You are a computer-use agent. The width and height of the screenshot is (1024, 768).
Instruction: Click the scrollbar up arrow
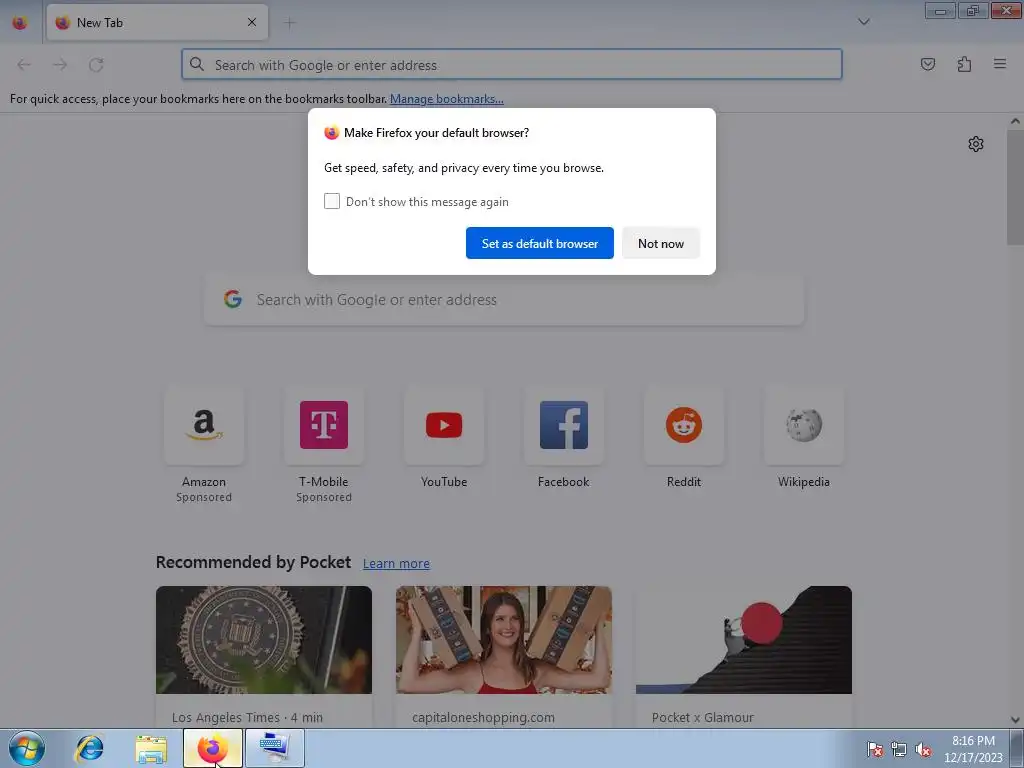point(1015,121)
